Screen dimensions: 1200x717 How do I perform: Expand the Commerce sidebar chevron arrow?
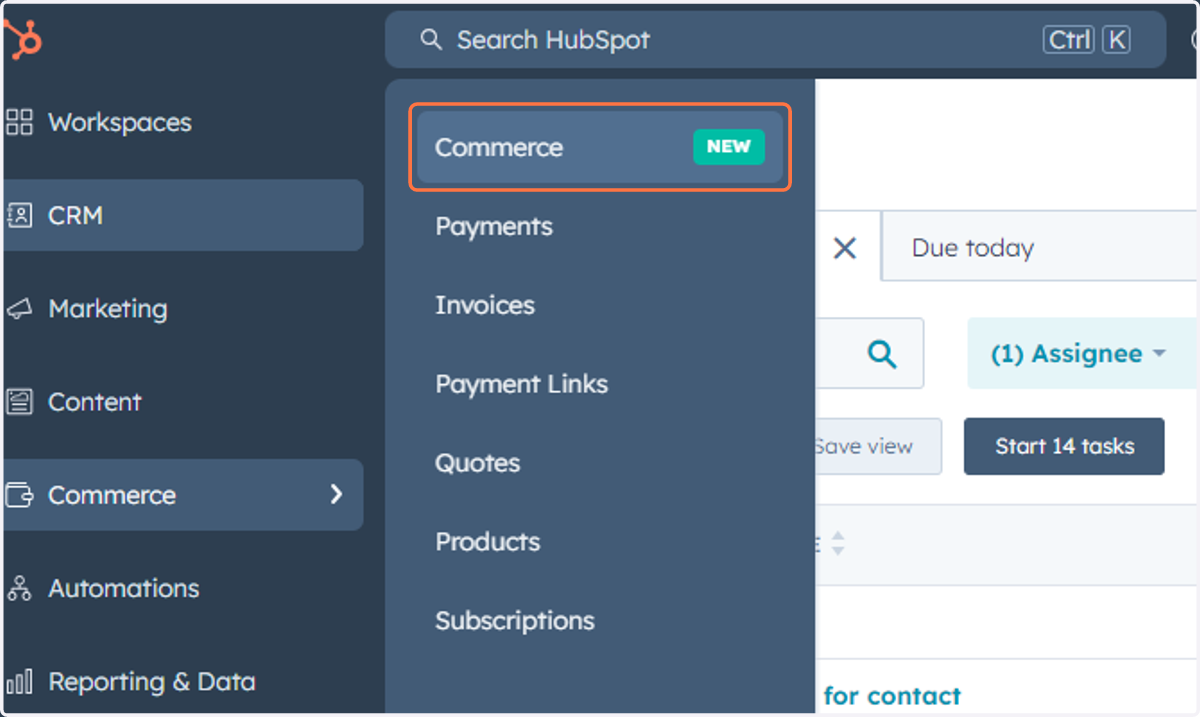[x=336, y=494]
